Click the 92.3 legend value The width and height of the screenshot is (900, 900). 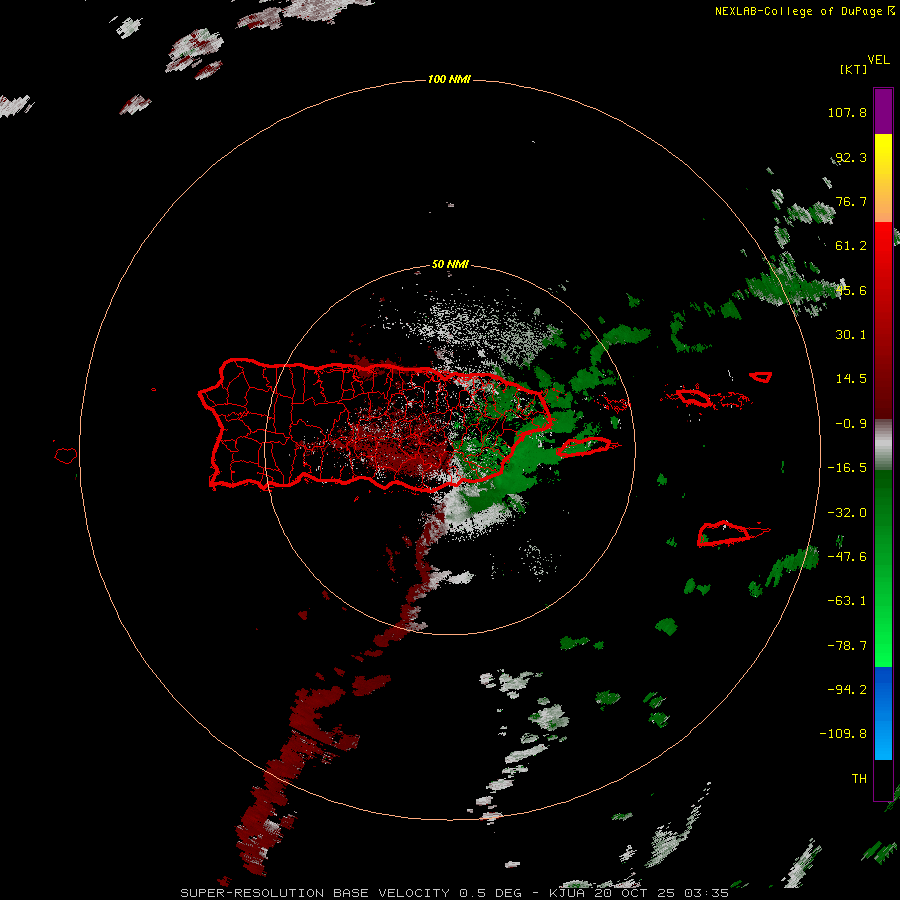[851, 157]
